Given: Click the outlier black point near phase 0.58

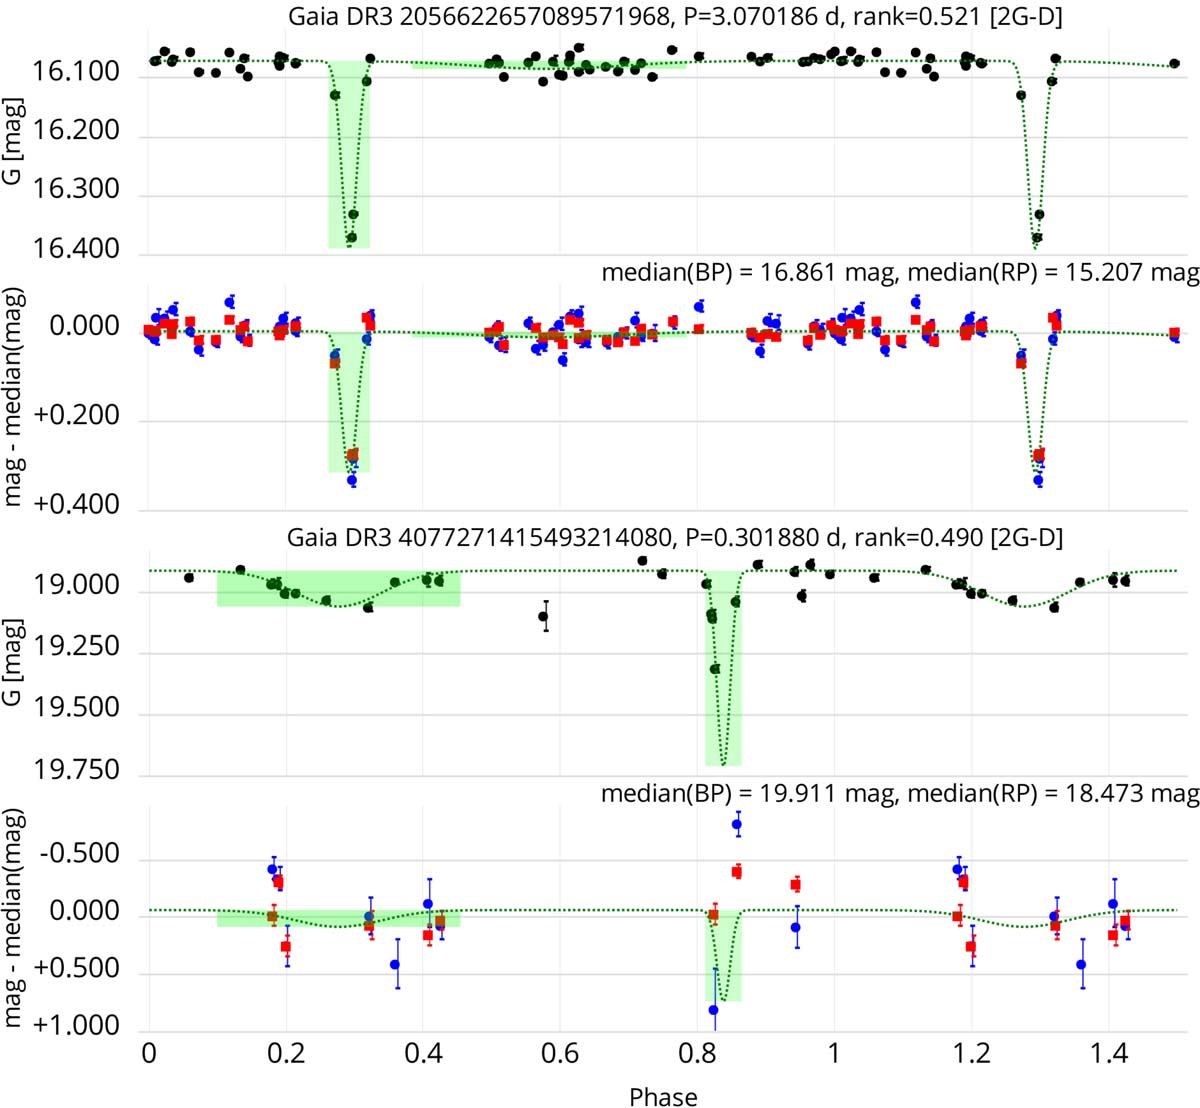Looking at the screenshot, I should point(544,616).
